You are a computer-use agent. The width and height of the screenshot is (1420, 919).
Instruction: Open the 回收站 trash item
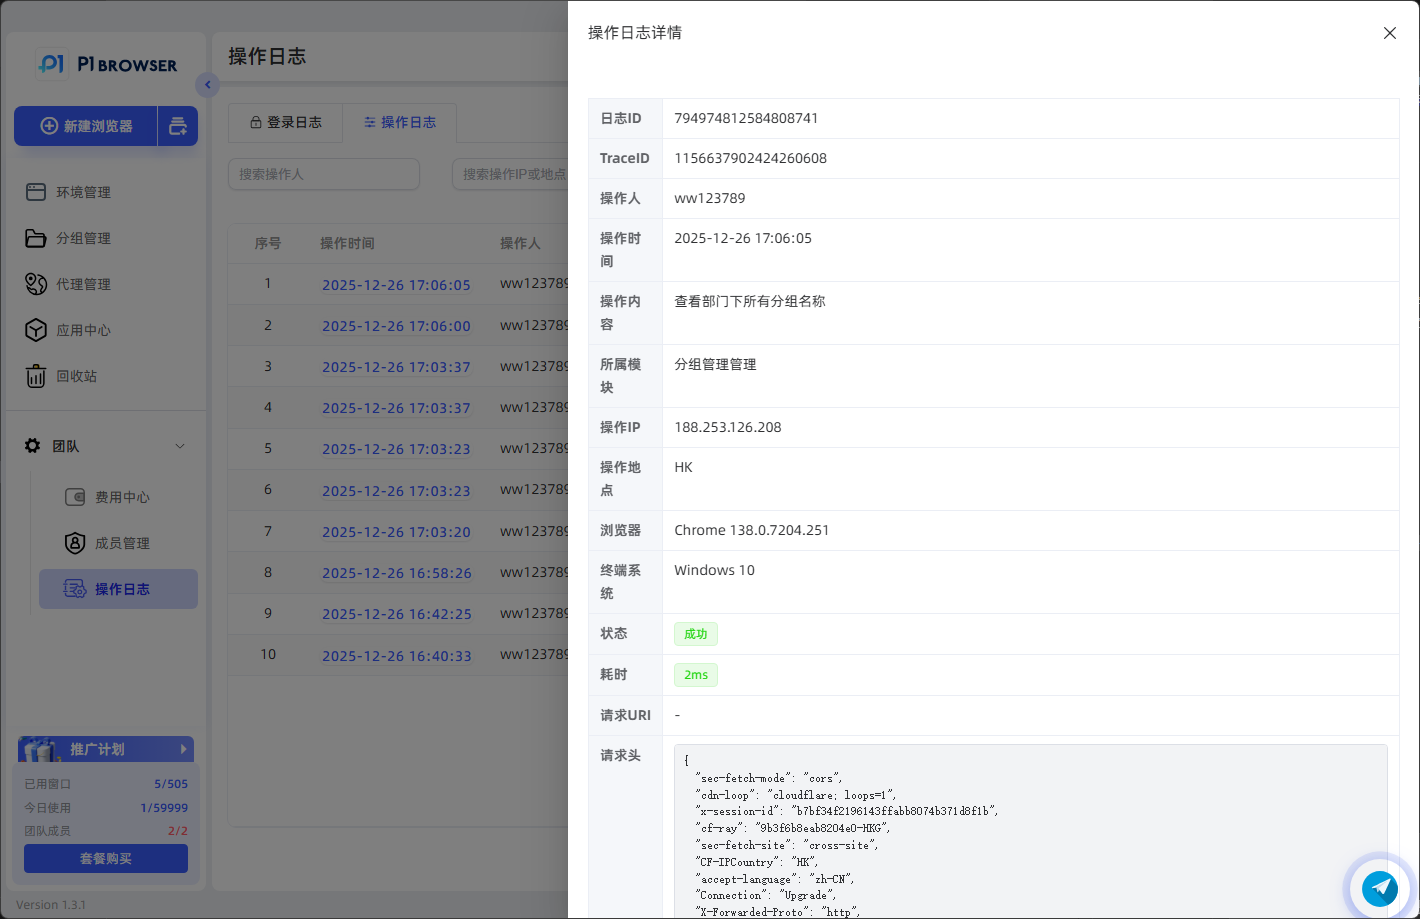point(76,376)
